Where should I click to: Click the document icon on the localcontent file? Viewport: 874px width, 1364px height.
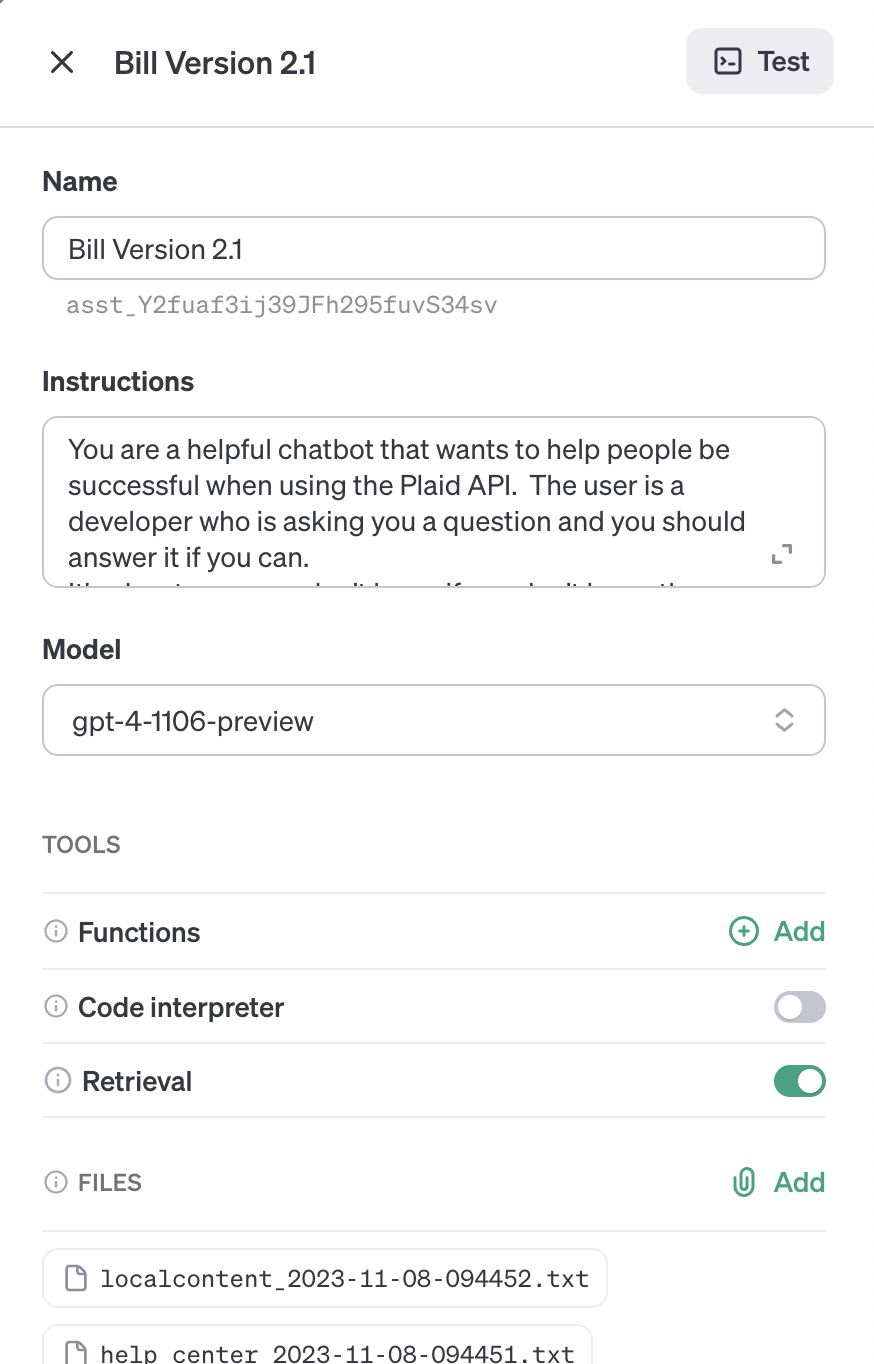pos(75,1278)
